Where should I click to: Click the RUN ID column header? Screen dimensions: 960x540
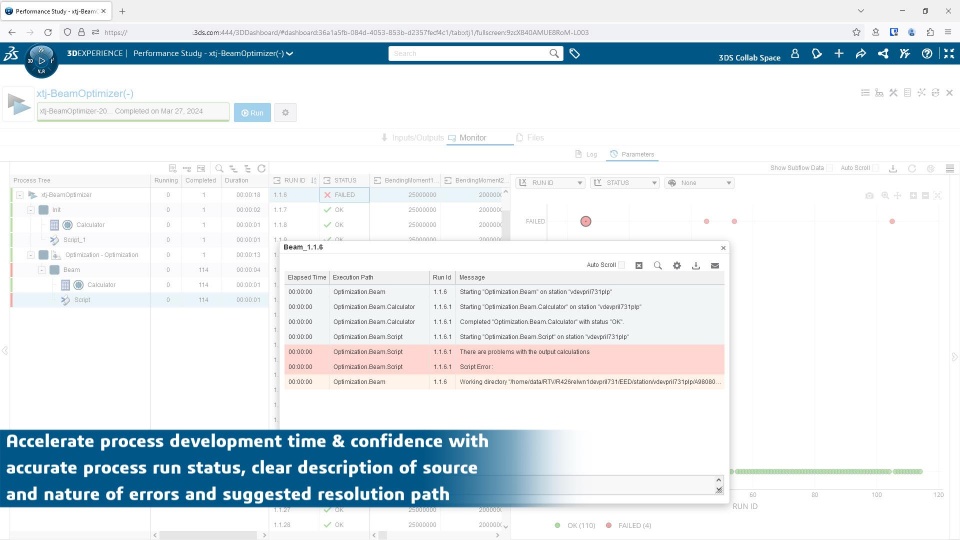click(x=294, y=181)
